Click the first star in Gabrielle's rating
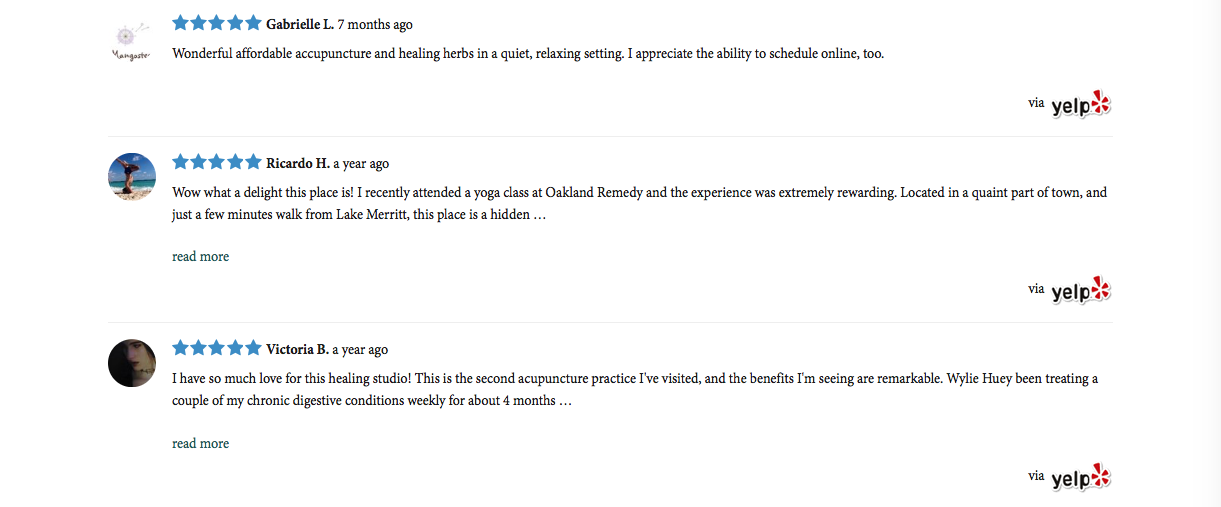Screen dimensions: 1221x507 [181, 23]
